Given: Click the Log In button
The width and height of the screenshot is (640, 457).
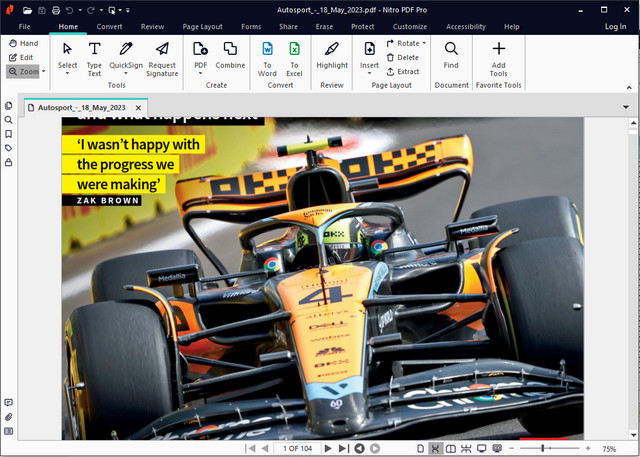Looking at the screenshot, I should [x=616, y=26].
